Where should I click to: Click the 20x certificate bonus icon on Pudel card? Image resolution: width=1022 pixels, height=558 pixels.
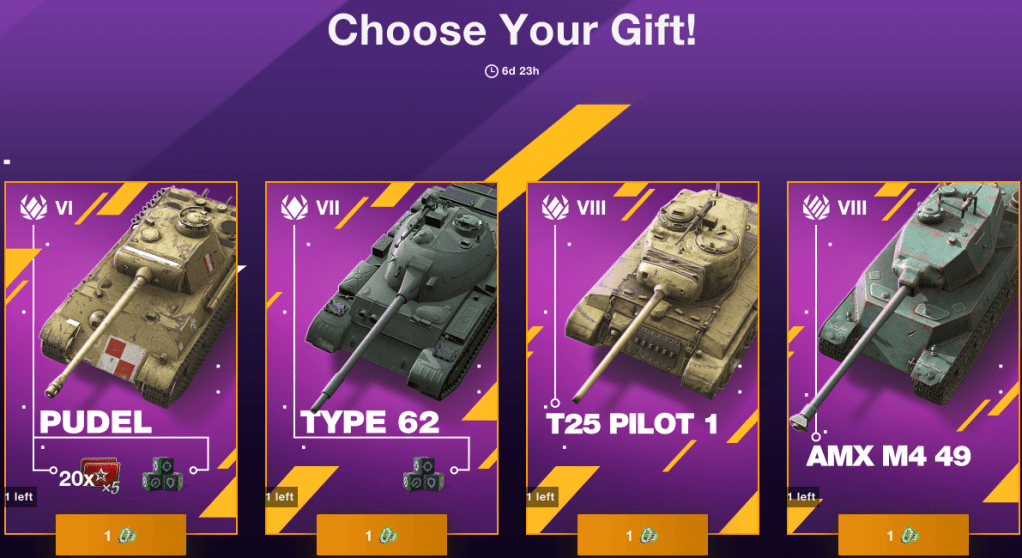pyautogui.click(x=91, y=477)
